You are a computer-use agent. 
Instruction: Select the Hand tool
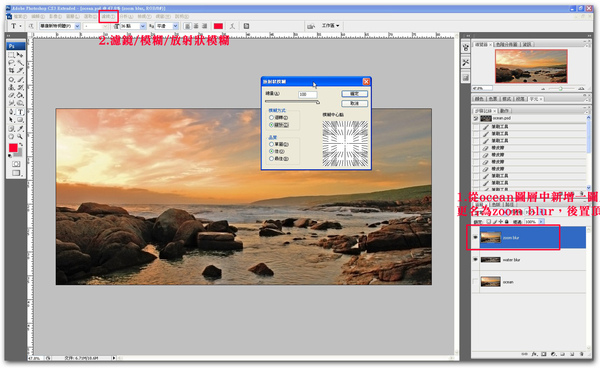click(11, 137)
